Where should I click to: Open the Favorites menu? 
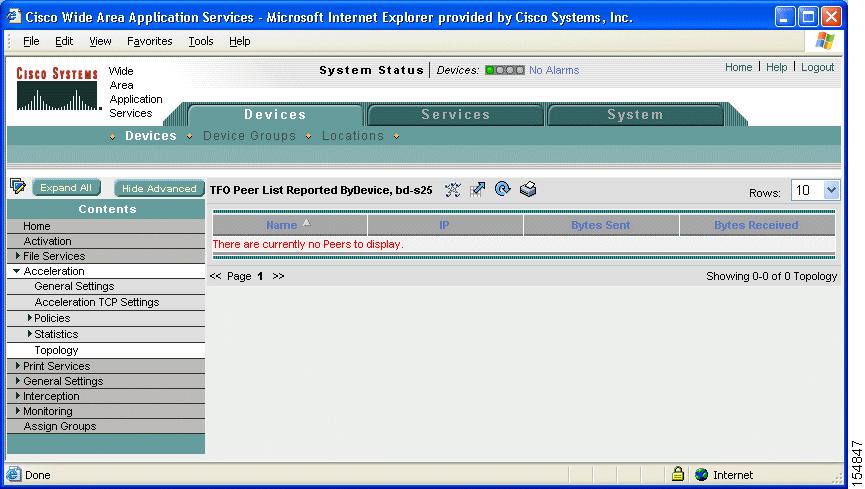click(149, 41)
